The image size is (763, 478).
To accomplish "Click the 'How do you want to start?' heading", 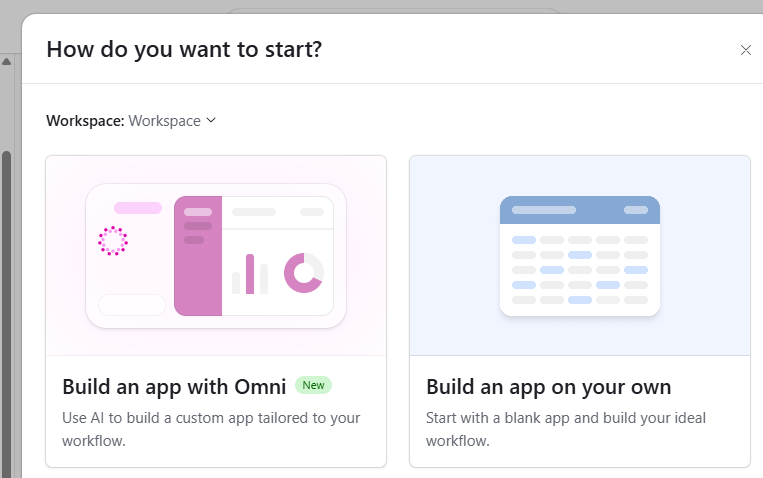I will (184, 50).
